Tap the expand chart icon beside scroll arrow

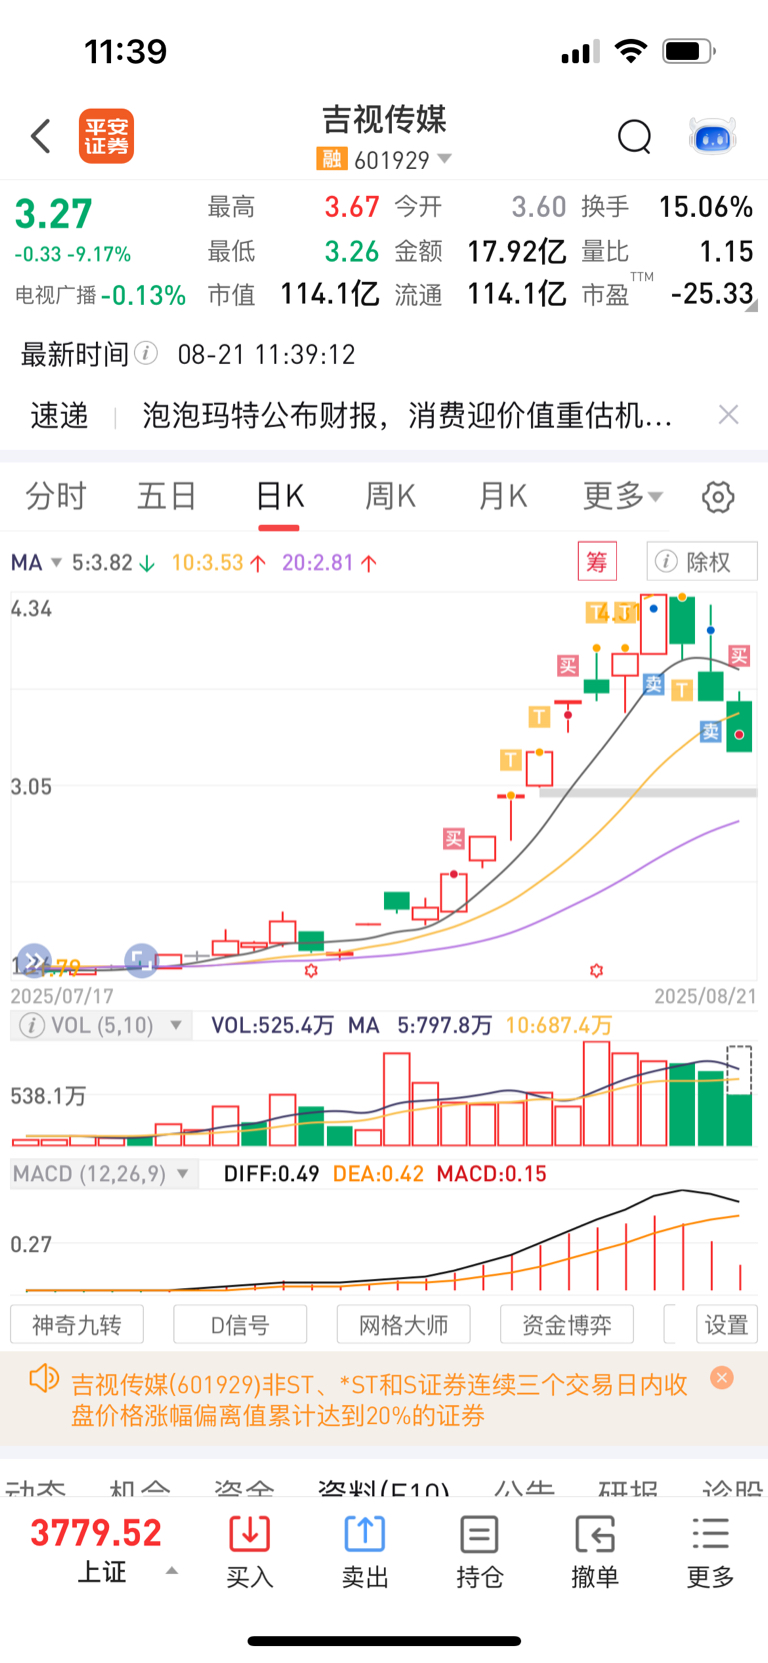tap(141, 961)
